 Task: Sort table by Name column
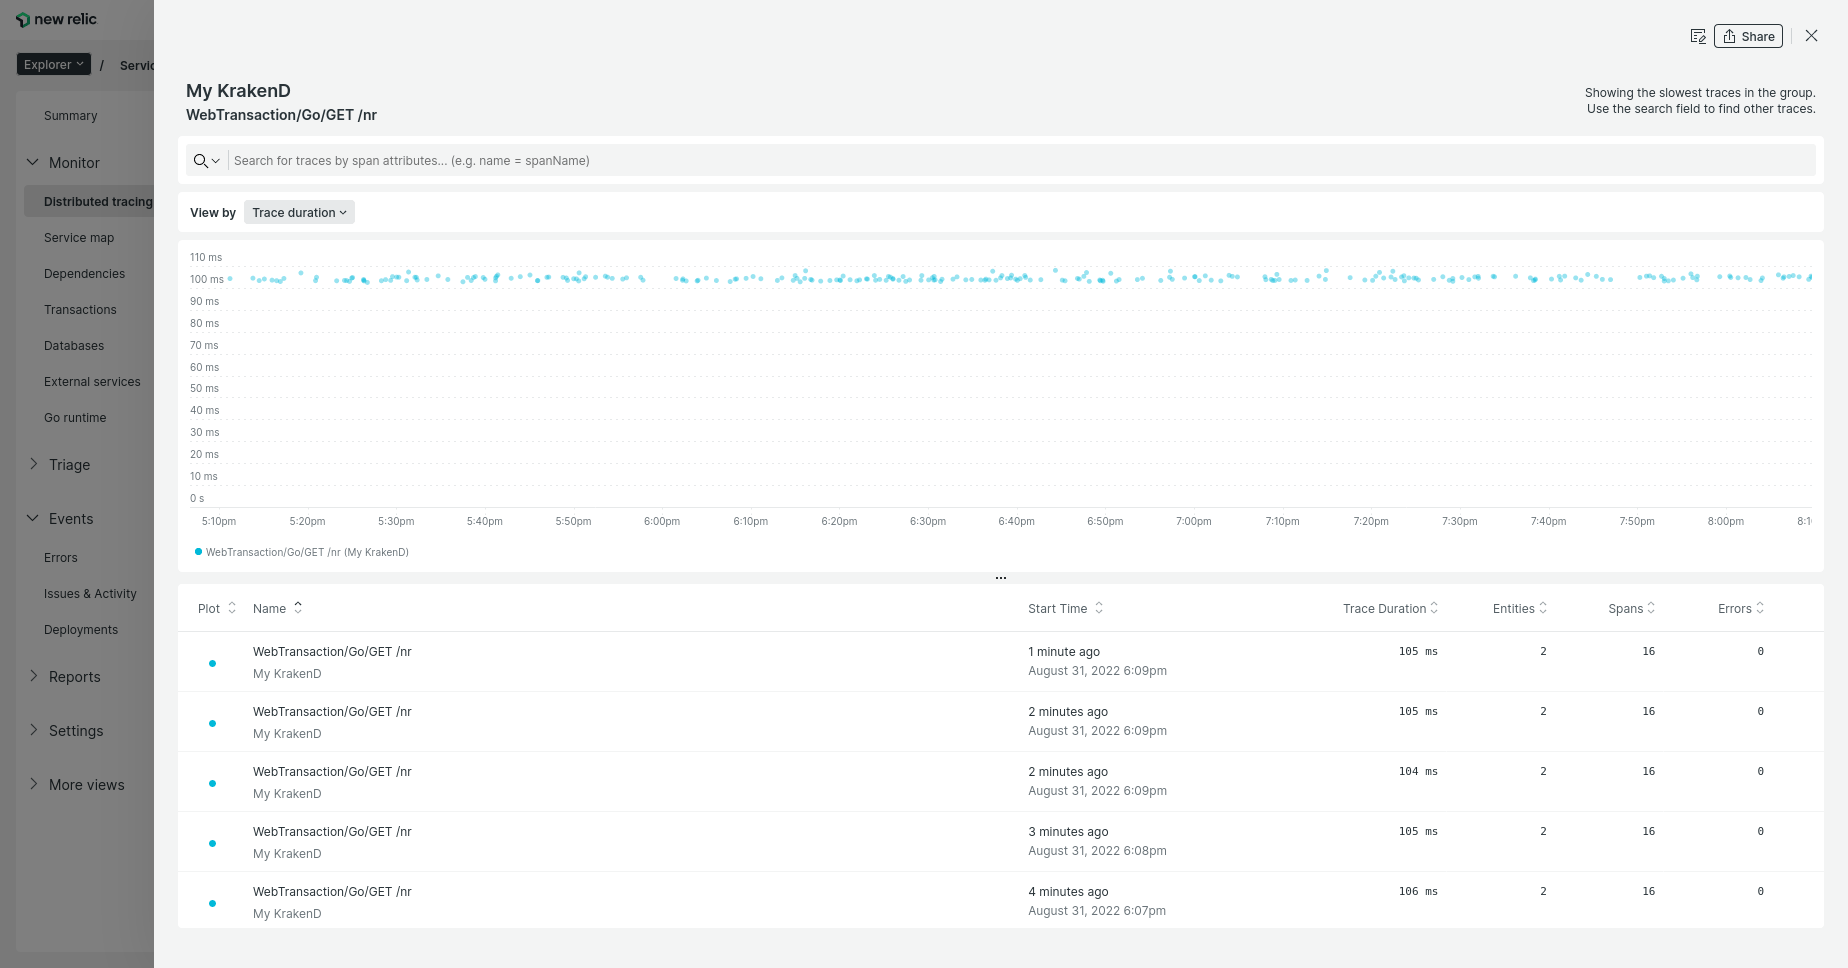coord(277,608)
